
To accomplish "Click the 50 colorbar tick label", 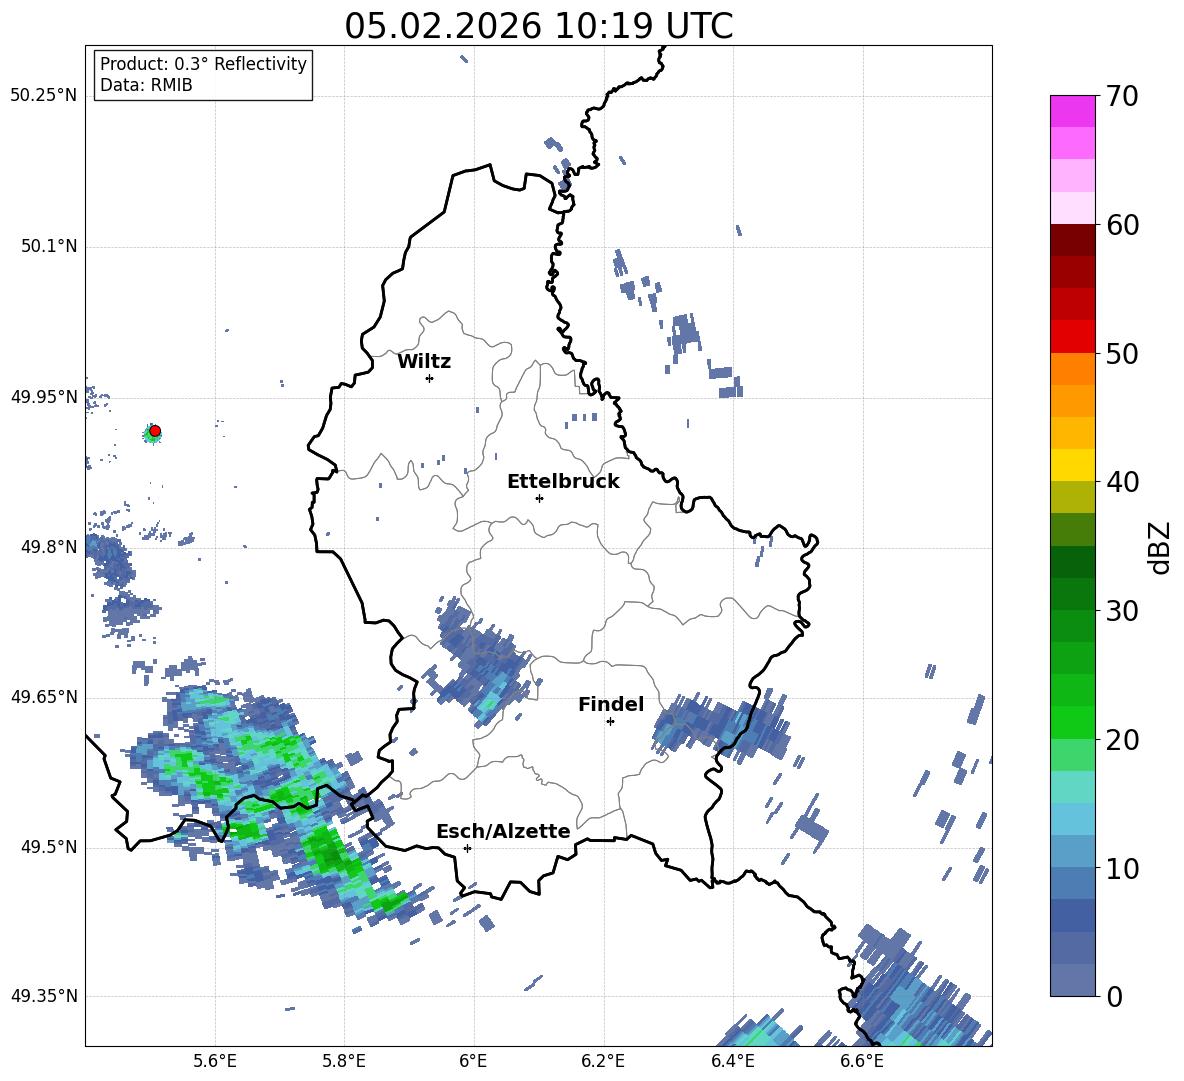I will [1122, 354].
